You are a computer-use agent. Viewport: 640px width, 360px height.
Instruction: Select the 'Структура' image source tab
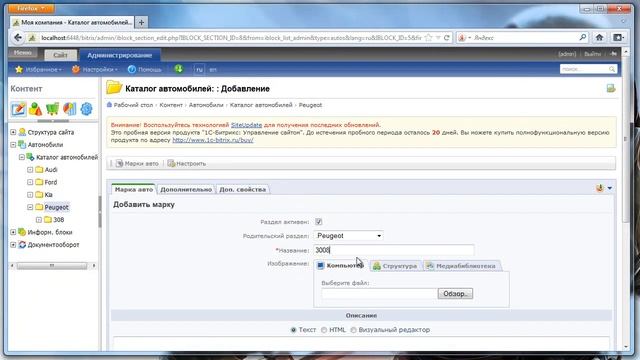click(x=395, y=266)
